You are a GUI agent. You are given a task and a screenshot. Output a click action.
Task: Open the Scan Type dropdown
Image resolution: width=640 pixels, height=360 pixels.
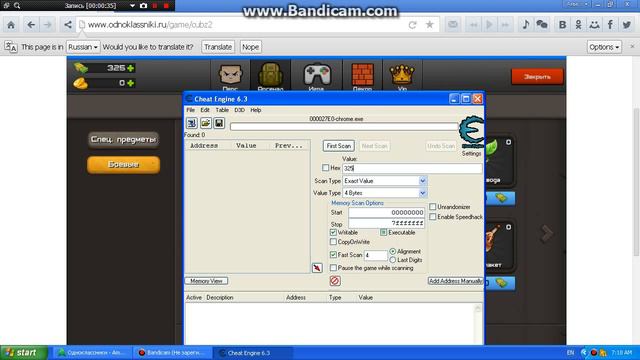pyautogui.click(x=422, y=181)
